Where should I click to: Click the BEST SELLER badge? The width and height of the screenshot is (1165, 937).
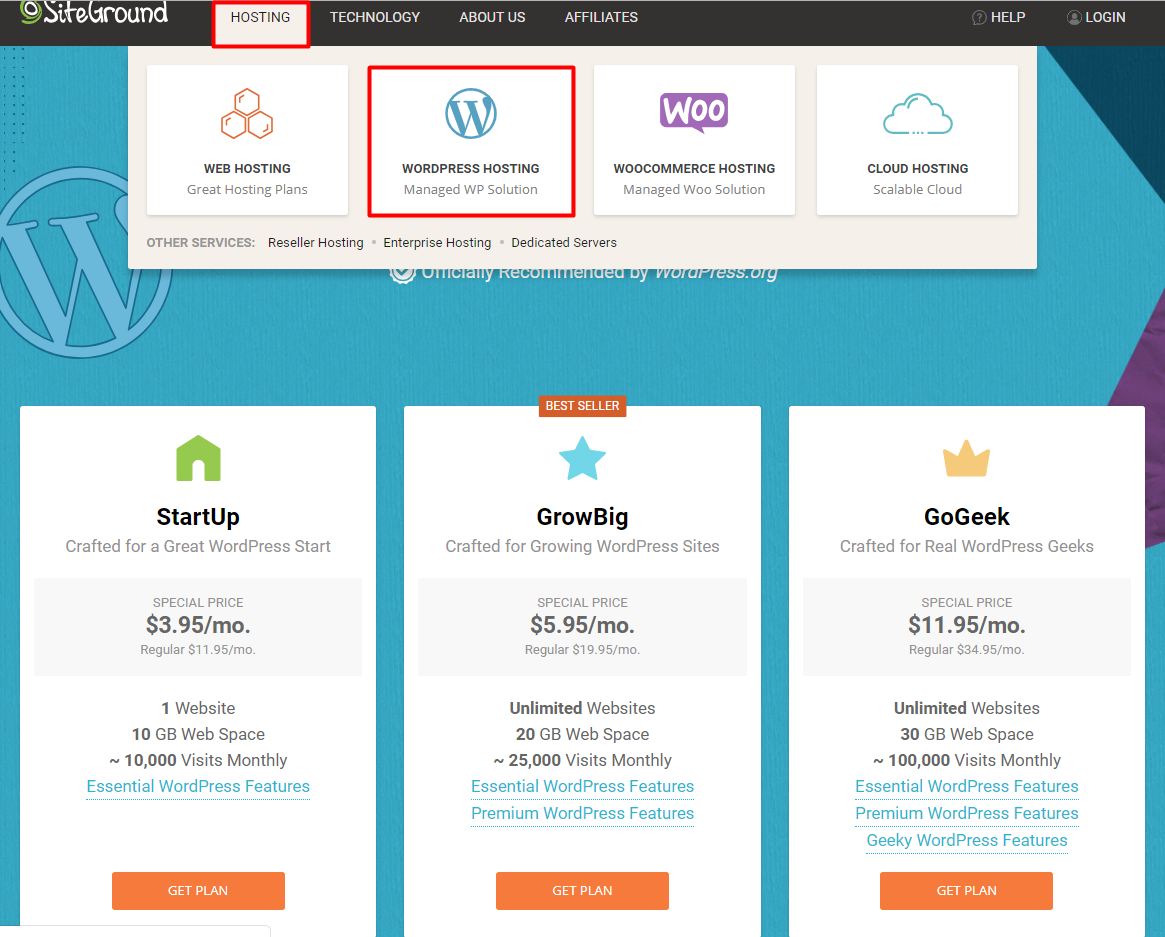(582, 406)
